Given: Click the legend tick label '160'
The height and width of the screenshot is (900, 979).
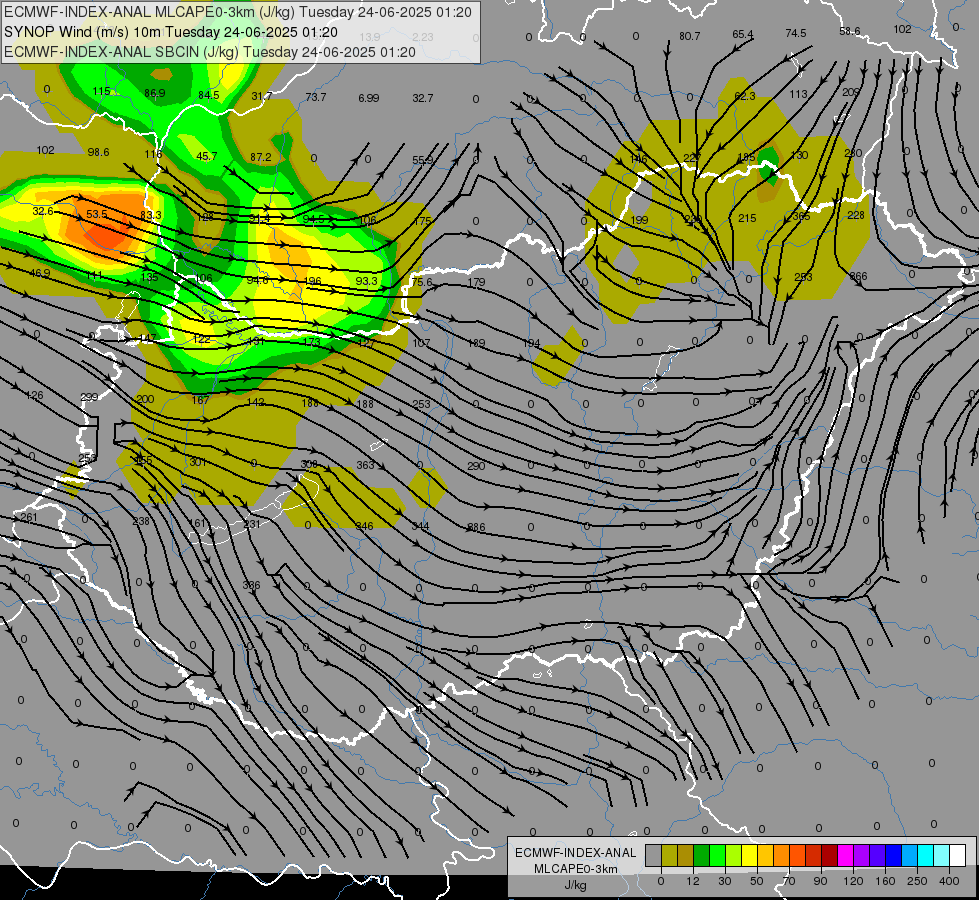Looking at the screenshot, I should tap(885, 881).
